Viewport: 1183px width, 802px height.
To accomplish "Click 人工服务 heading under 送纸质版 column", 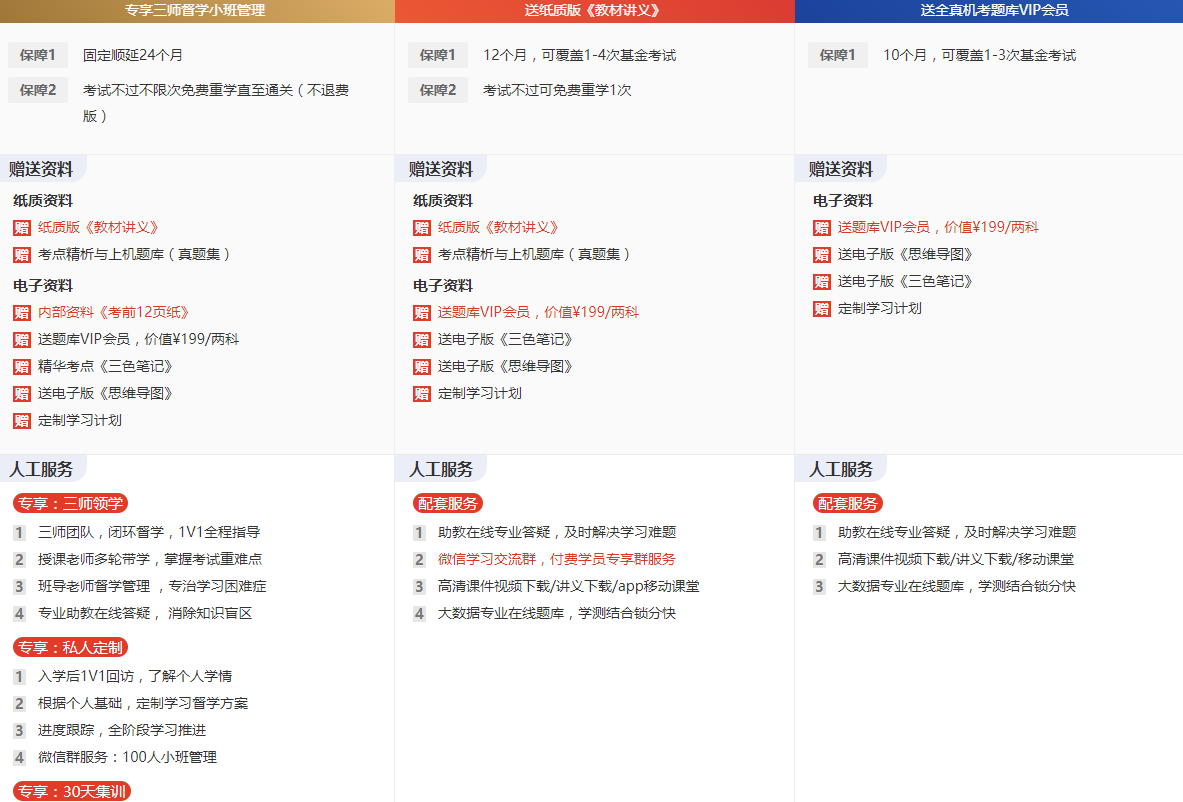I will point(441,469).
